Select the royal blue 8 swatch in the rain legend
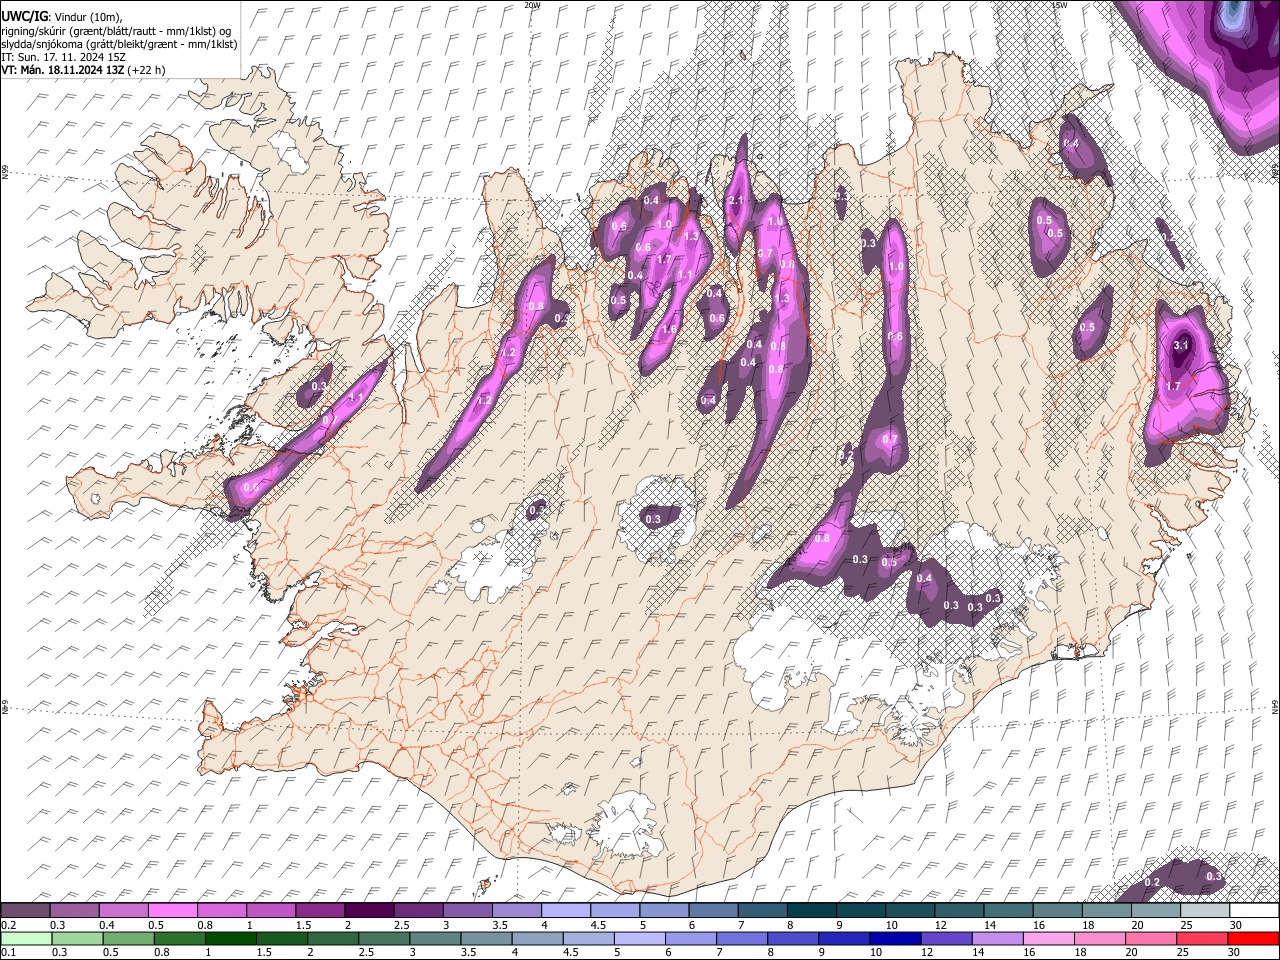This screenshot has width=1280, height=960. pyautogui.click(x=792, y=938)
